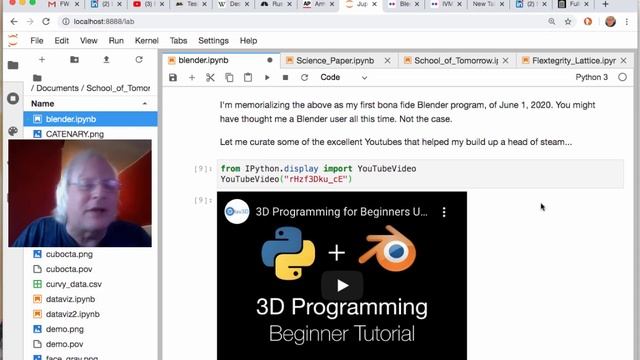
Task: Cut selected cells with scissors
Action: click(x=210, y=78)
